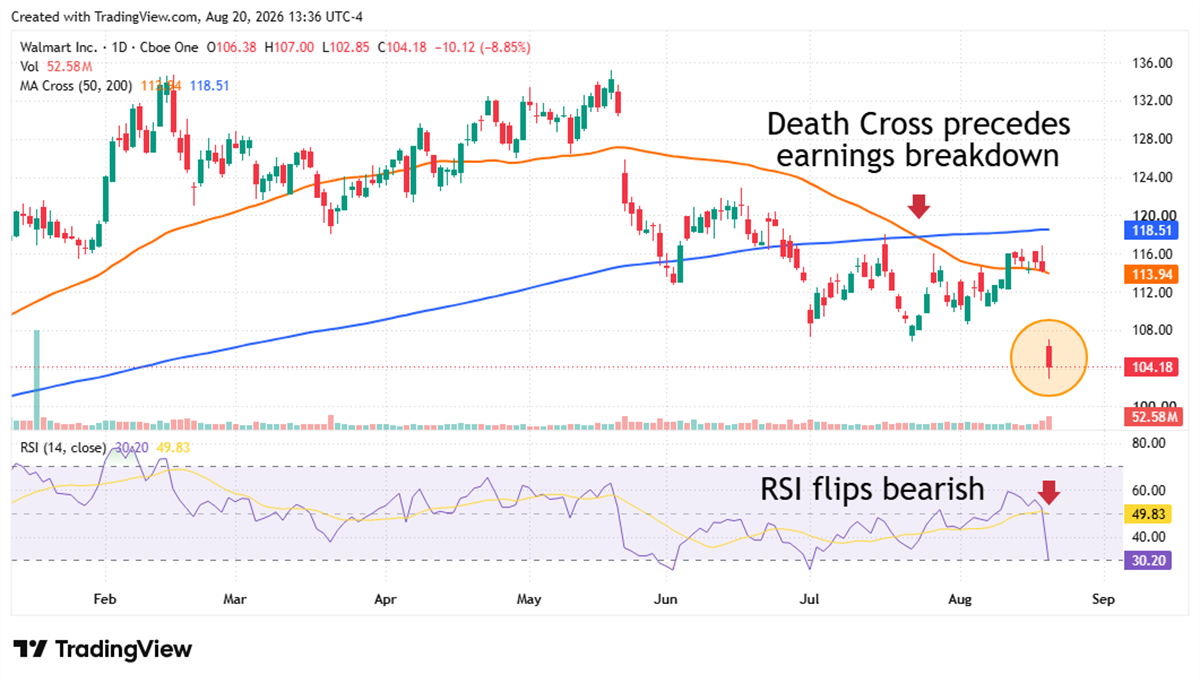Click the low value "L102.85"

[345, 47]
